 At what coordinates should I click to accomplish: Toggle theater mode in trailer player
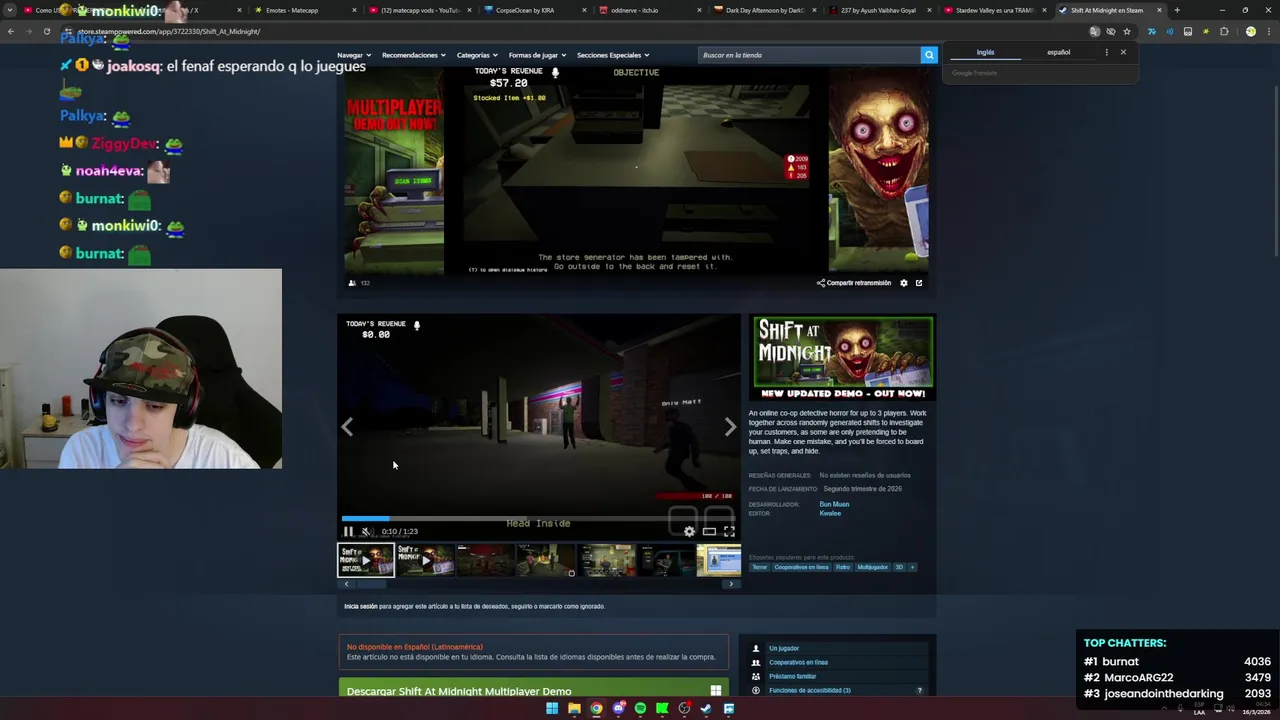[709, 531]
